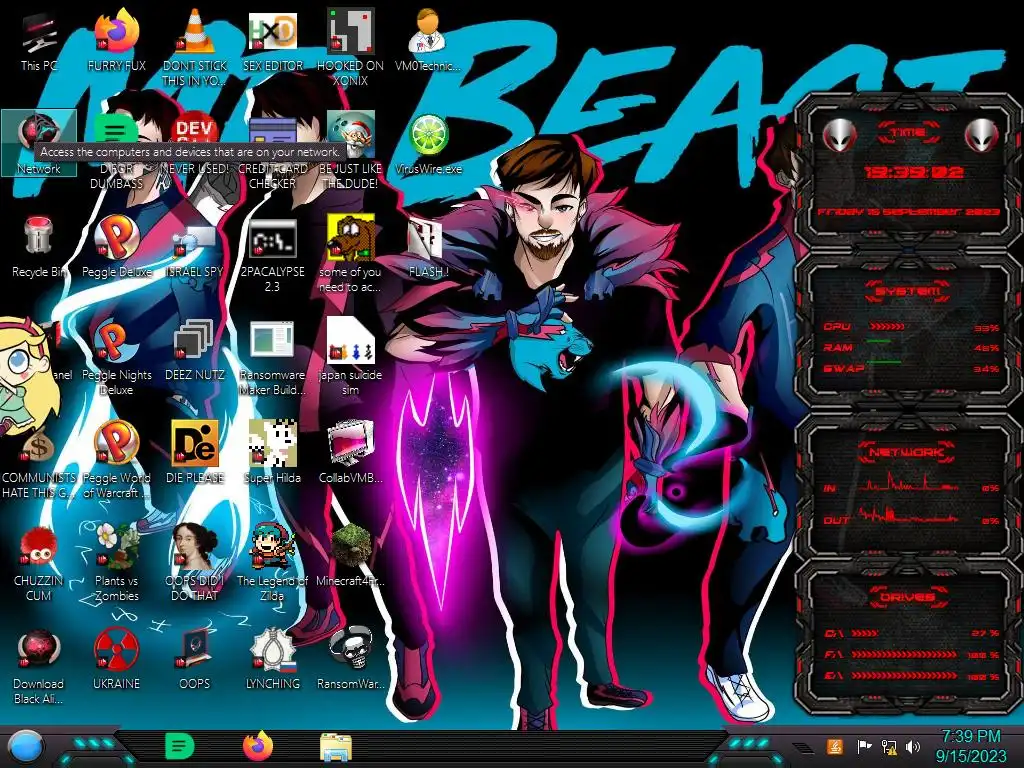Click the right alien head in widget
Image resolution: width=1024 pixels, height=768 pixels.
coord(981,135)
